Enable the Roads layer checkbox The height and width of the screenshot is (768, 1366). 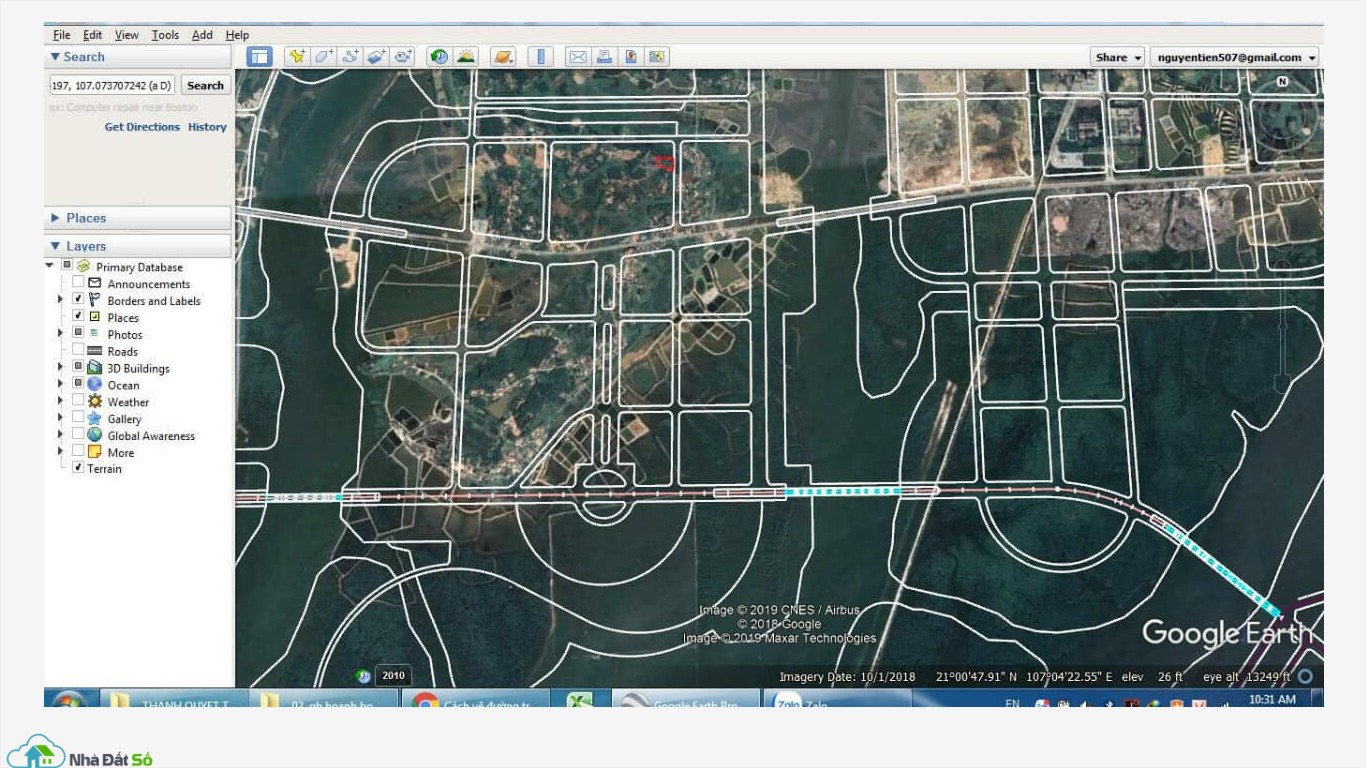78,351
